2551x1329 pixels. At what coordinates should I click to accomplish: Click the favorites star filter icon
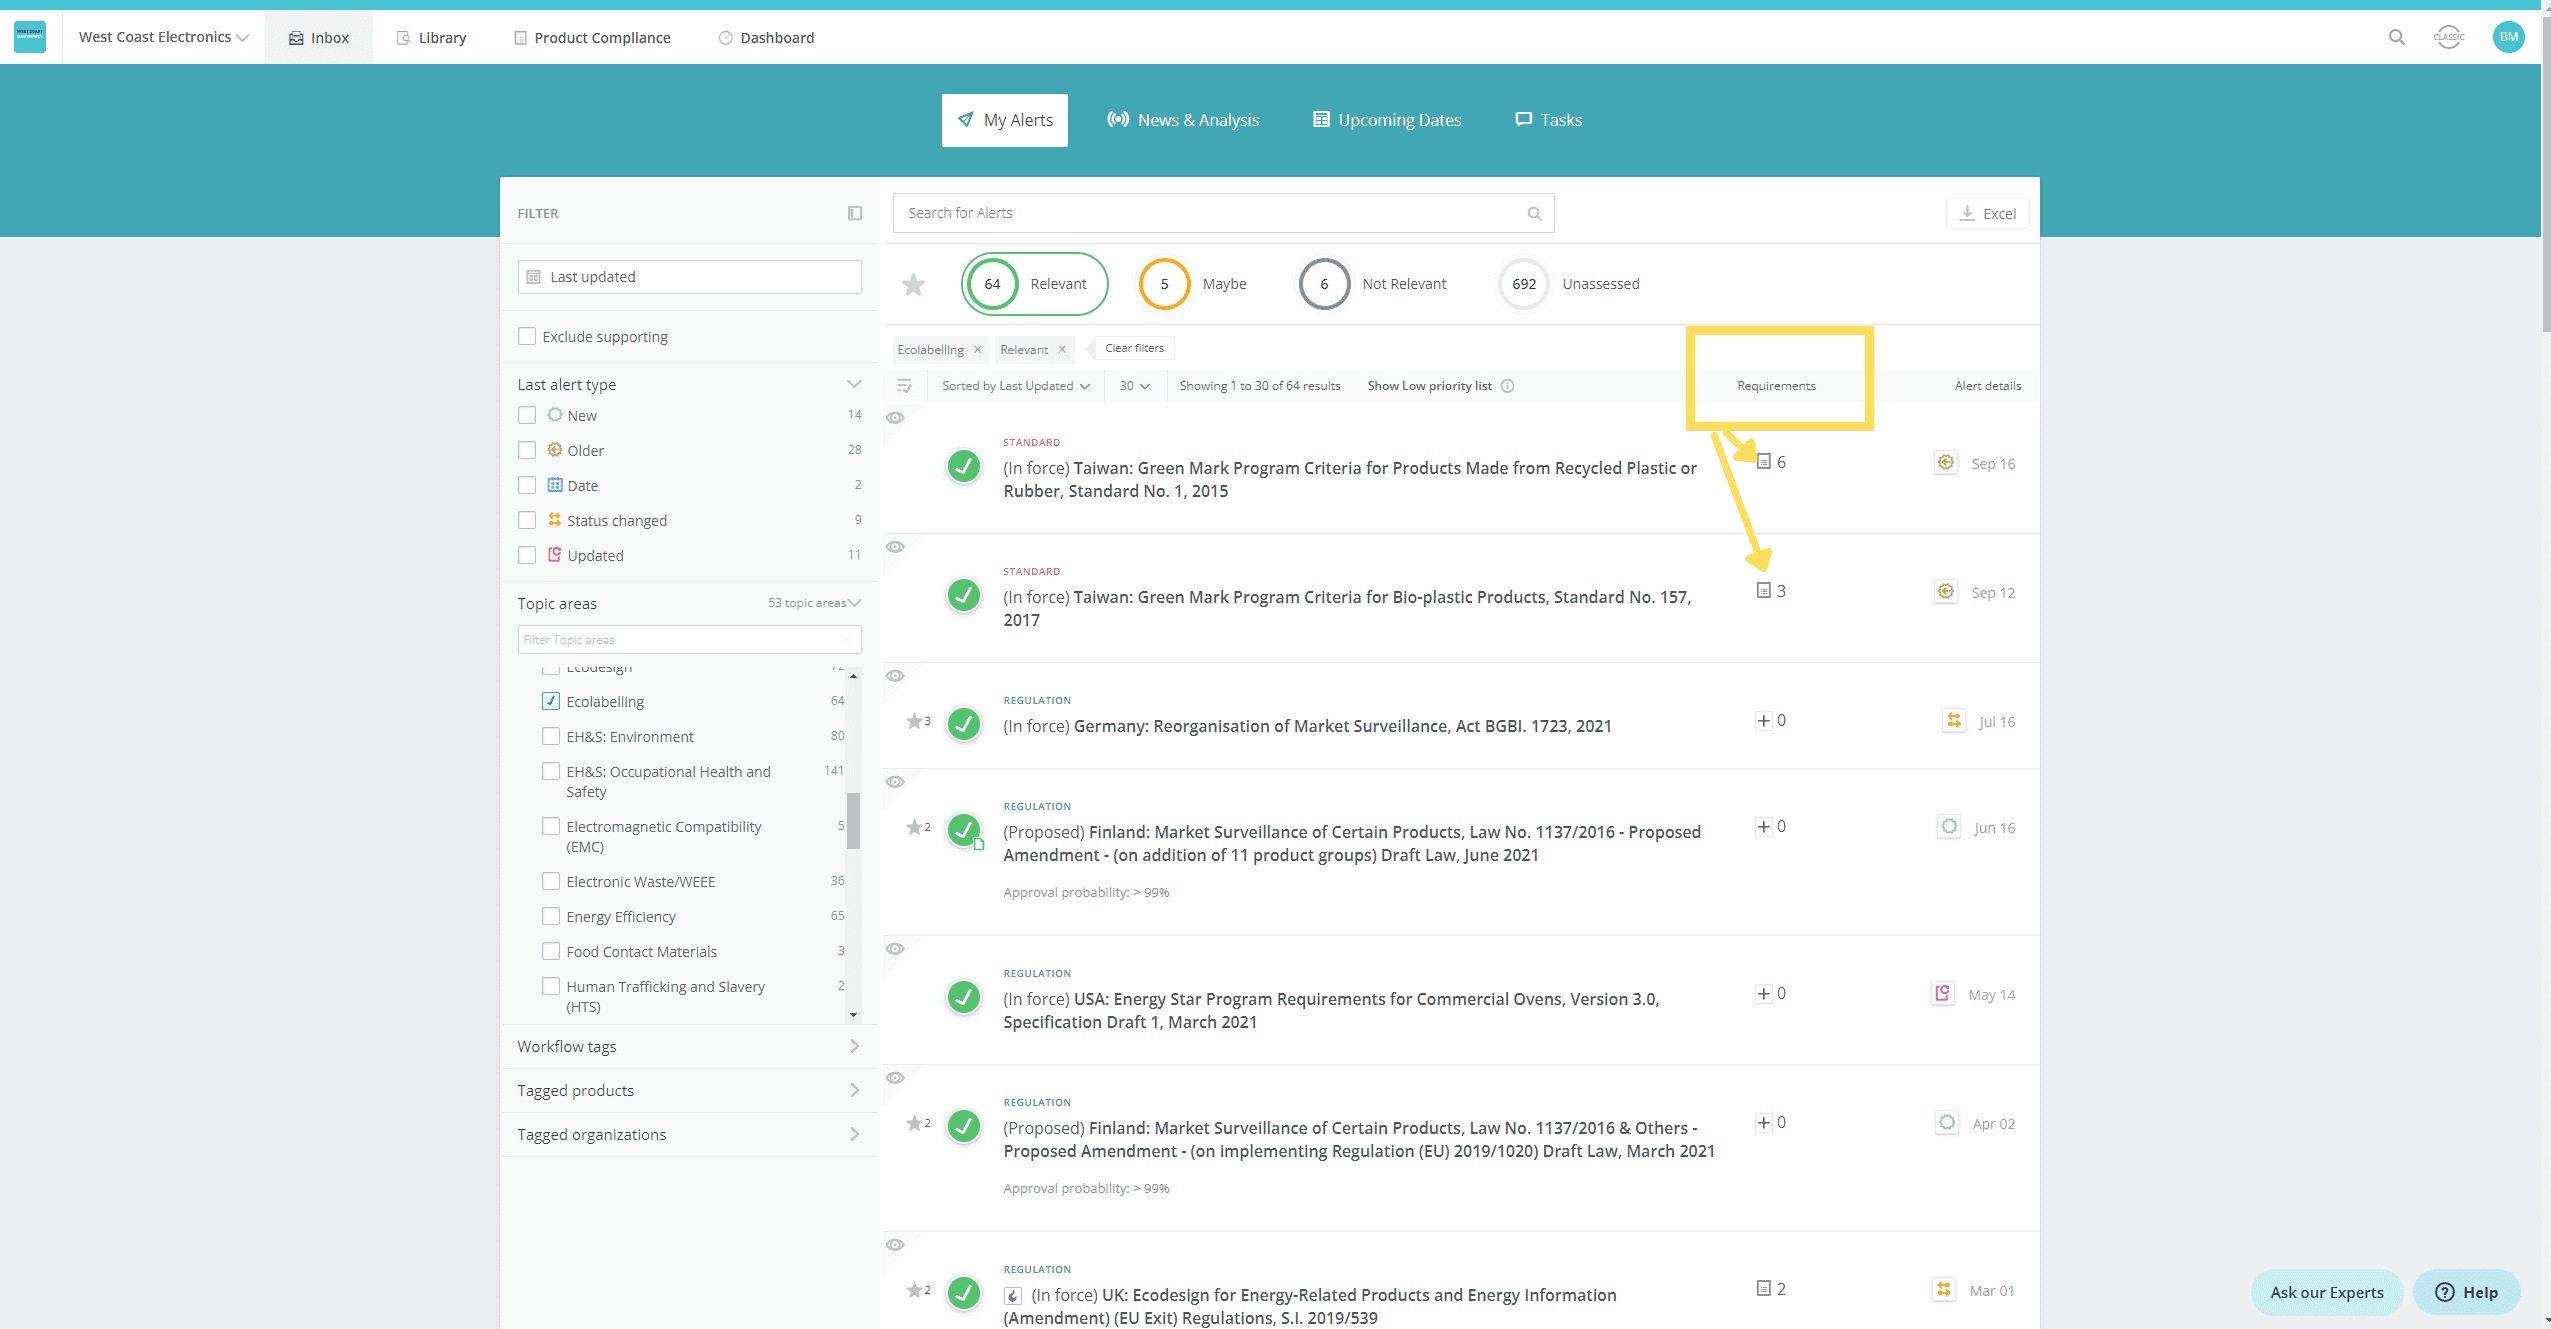point(913,285)
